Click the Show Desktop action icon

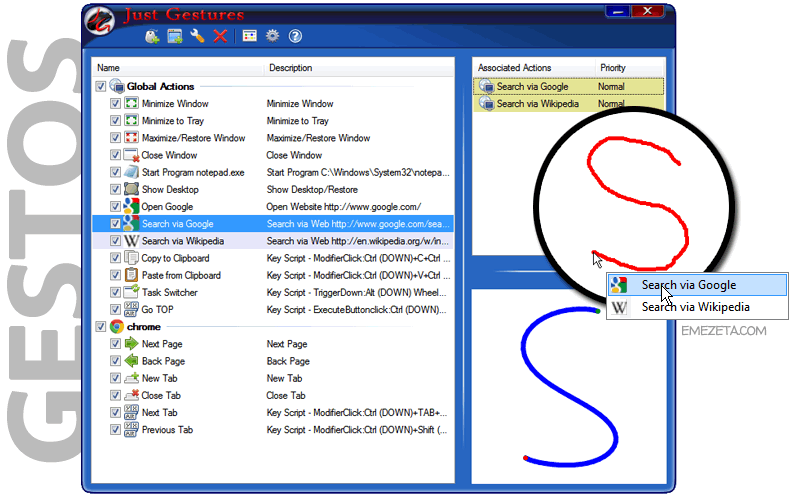pos(132,189)
